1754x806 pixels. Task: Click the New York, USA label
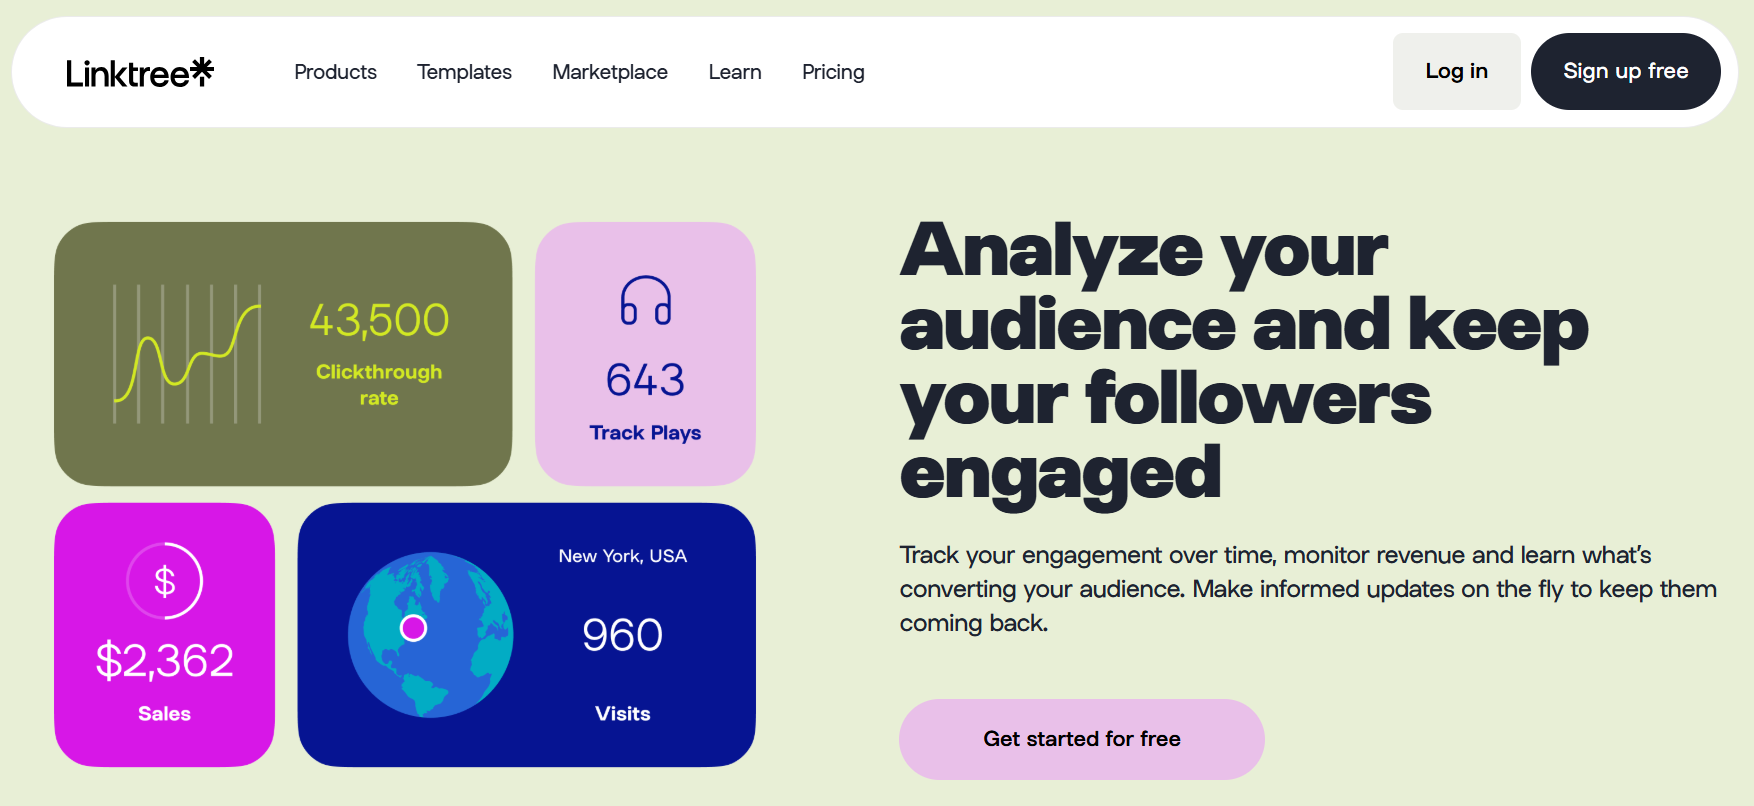pyautogui.click(x=622, y=555)
